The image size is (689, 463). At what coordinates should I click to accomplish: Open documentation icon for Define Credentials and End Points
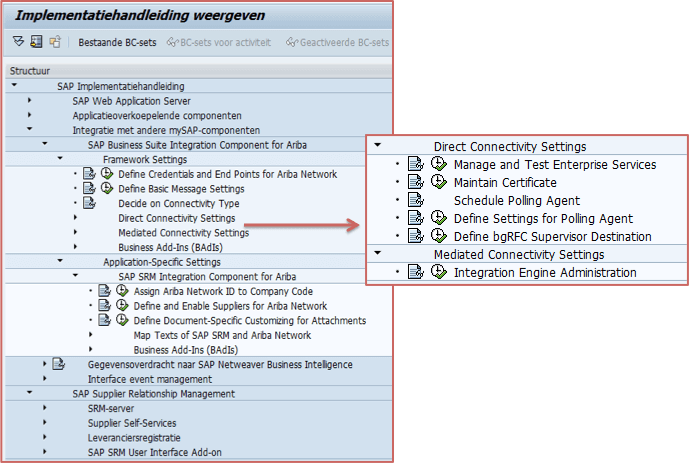click(89, 174)
